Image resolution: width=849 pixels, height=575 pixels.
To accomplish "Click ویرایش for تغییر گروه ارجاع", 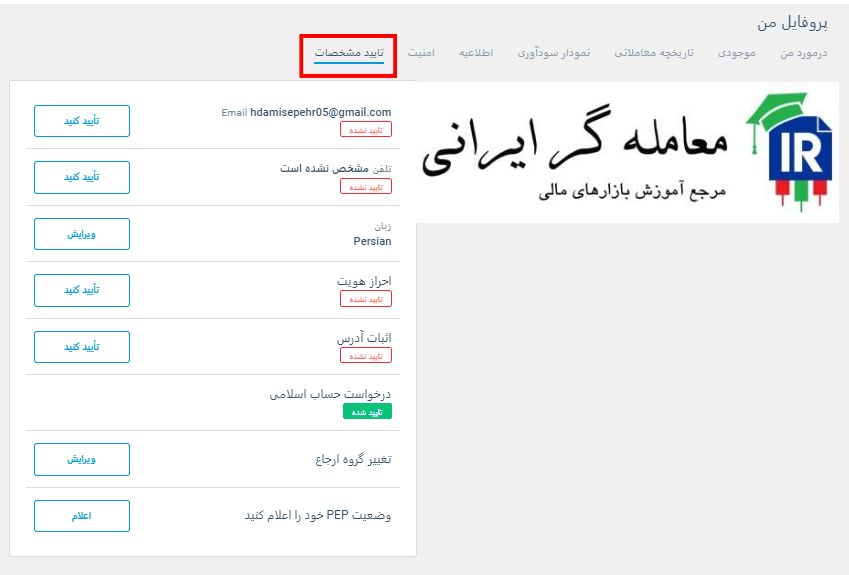I will tap(82, 459).
